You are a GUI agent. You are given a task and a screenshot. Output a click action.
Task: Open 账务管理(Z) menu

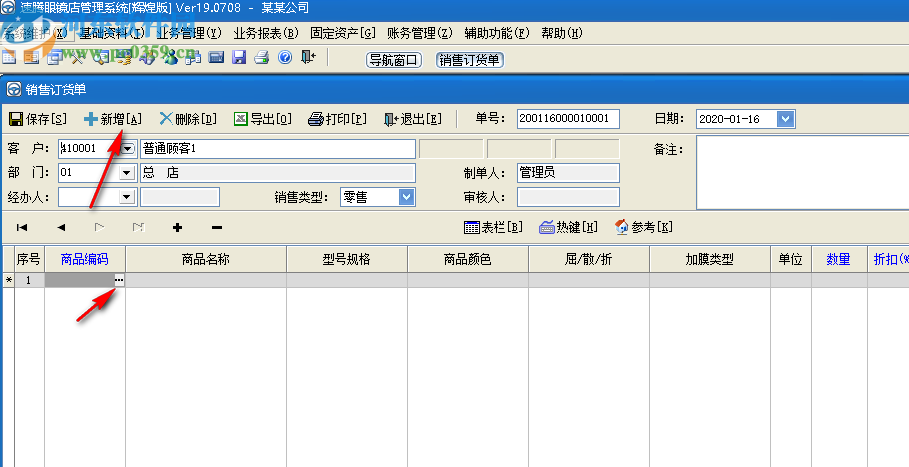(x=420, y=33)
